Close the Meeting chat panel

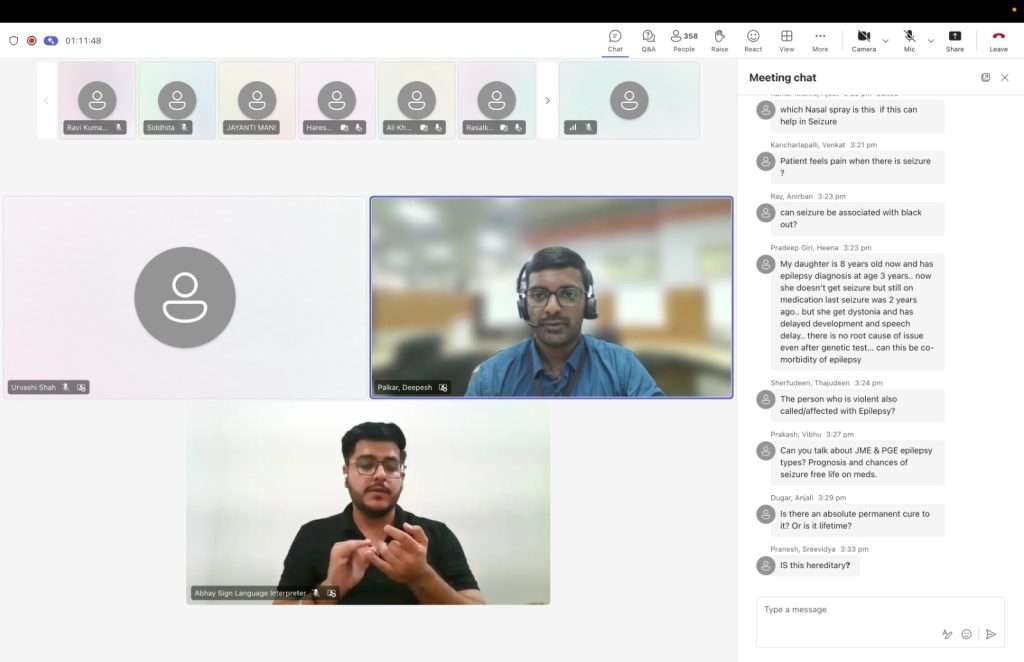[x=1005, y=78]
